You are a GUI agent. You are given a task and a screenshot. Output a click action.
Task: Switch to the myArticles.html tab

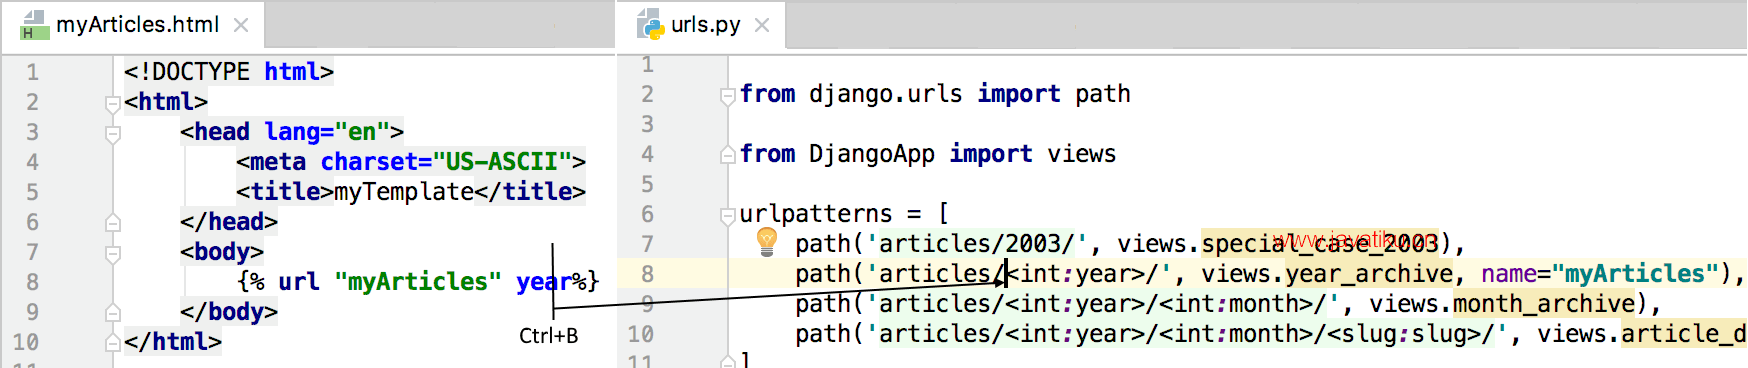(x=137, y=25)
